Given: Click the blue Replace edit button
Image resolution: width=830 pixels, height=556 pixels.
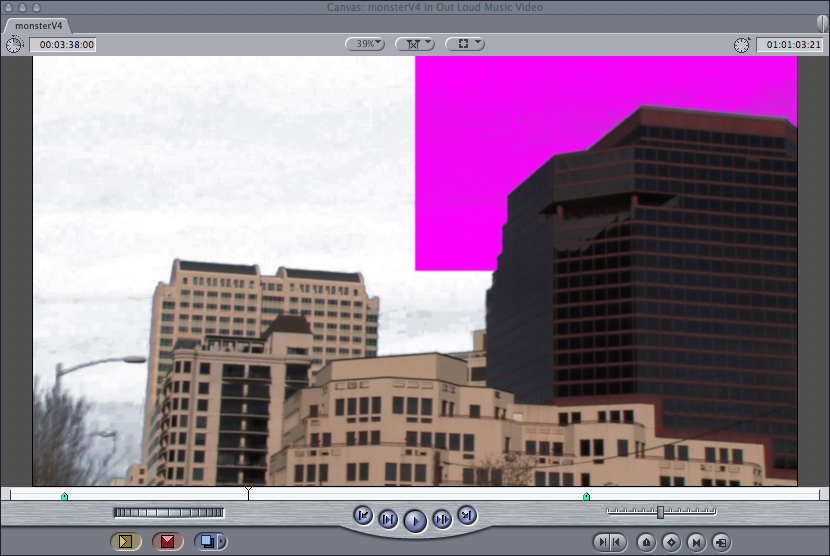Looking at the screenshot, I should click(207, 542).
